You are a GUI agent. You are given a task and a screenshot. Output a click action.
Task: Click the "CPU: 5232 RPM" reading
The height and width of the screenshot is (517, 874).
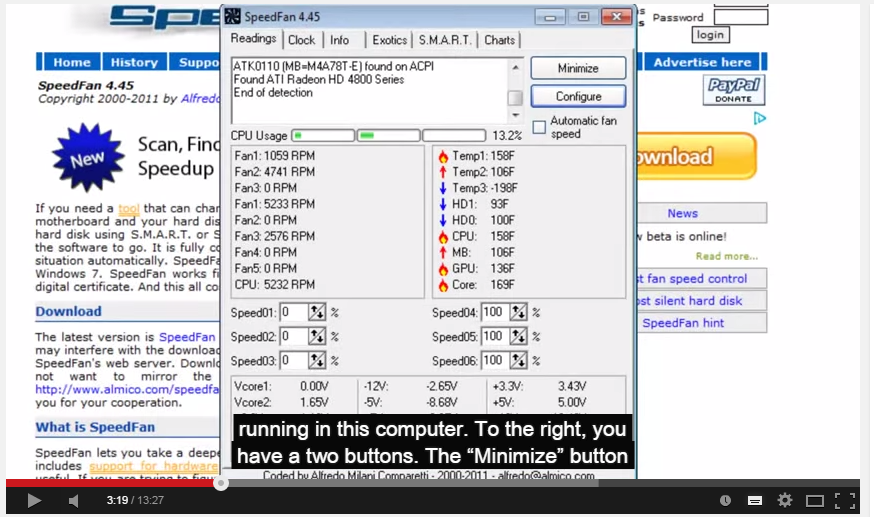coord(275,285)
